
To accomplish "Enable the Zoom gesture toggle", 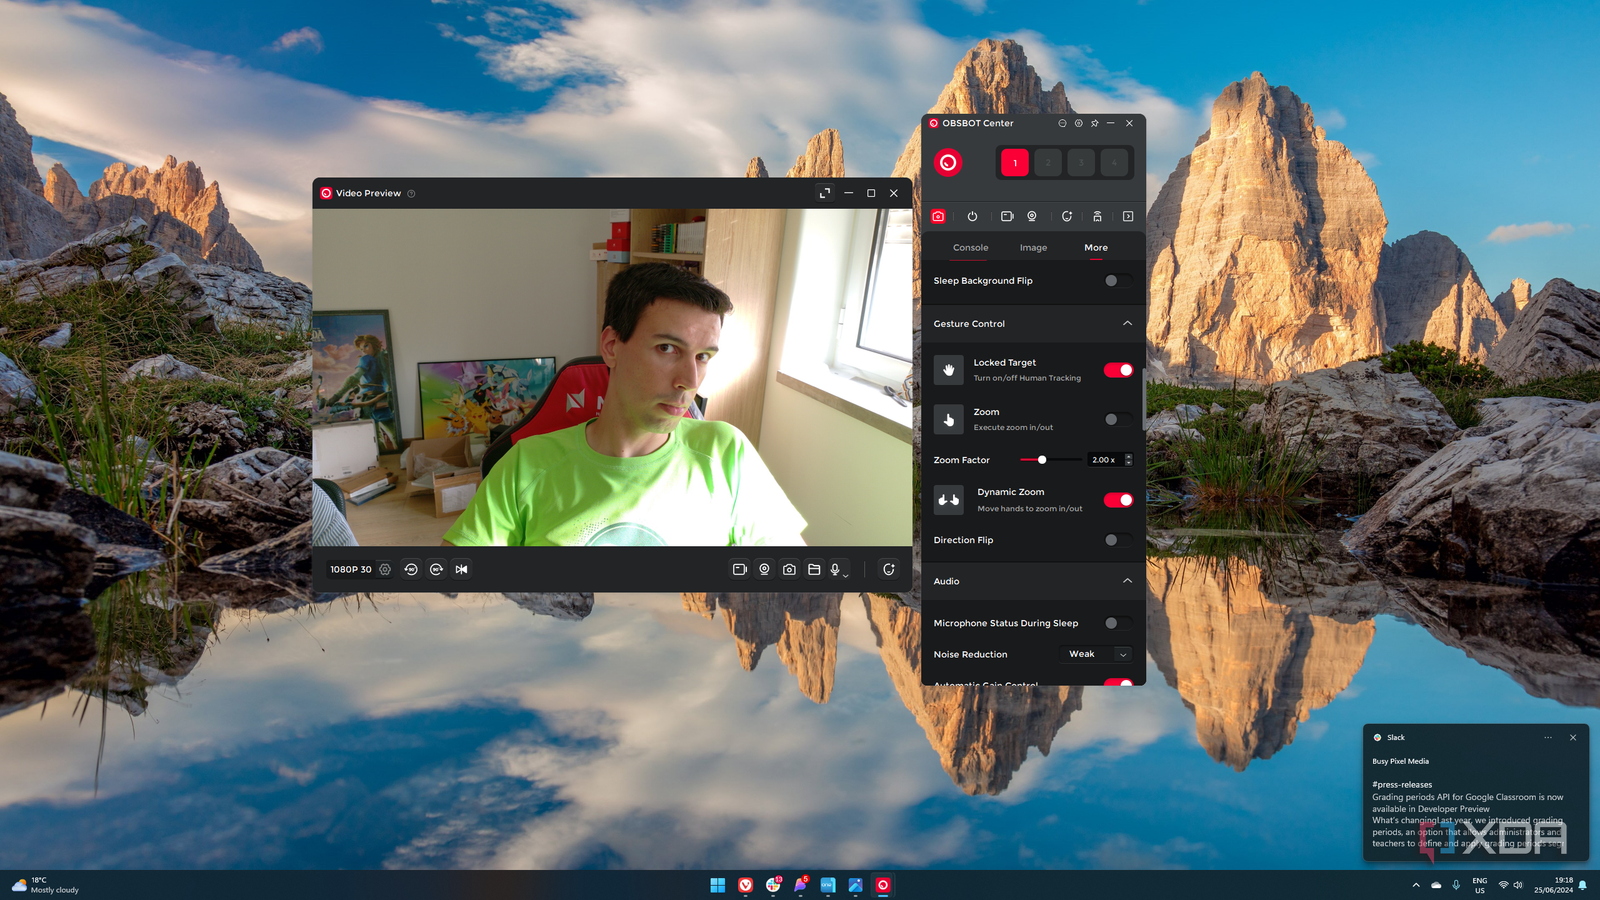I will click(x=1118, y=419).
